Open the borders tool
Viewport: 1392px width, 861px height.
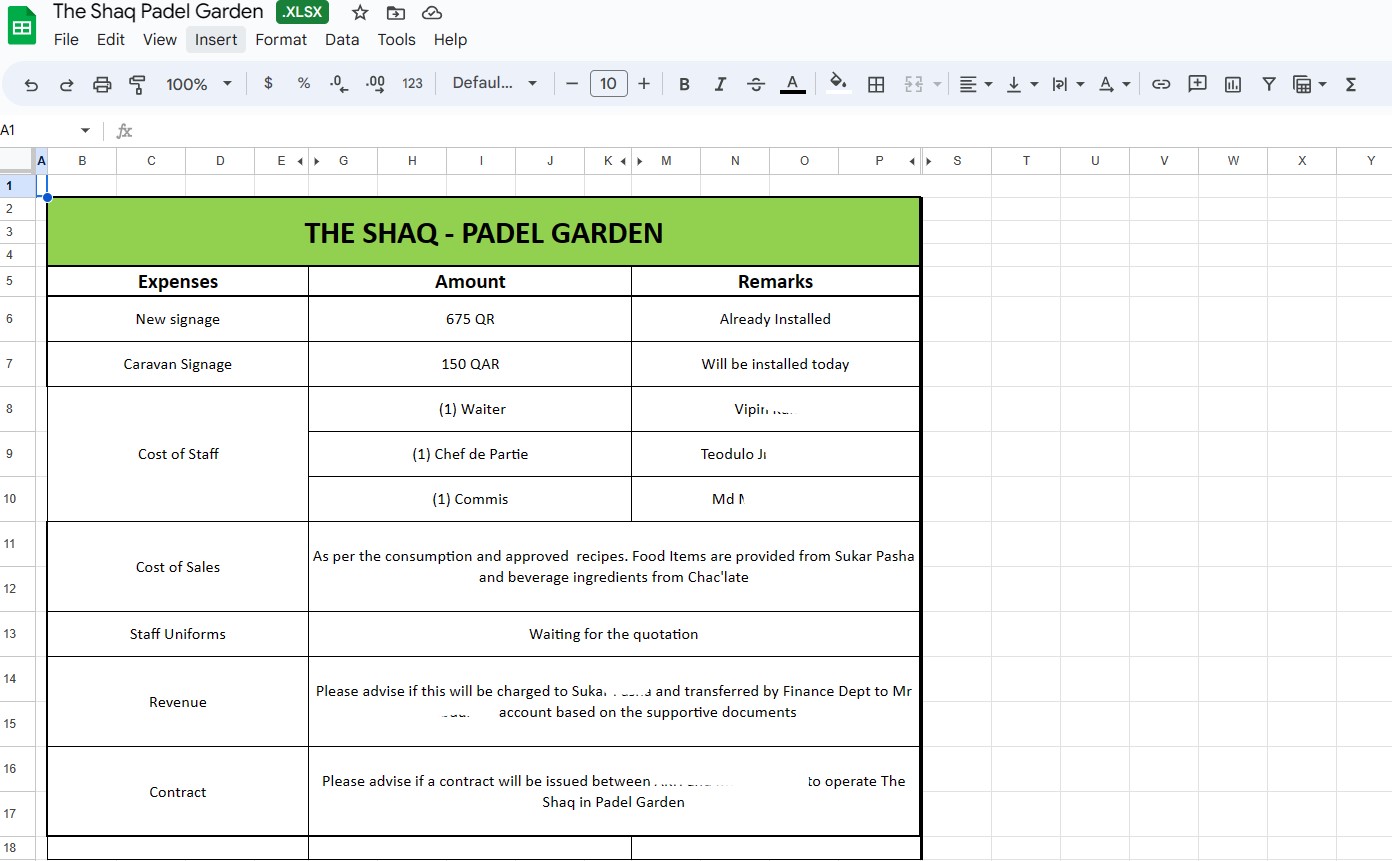coord(876,84)
